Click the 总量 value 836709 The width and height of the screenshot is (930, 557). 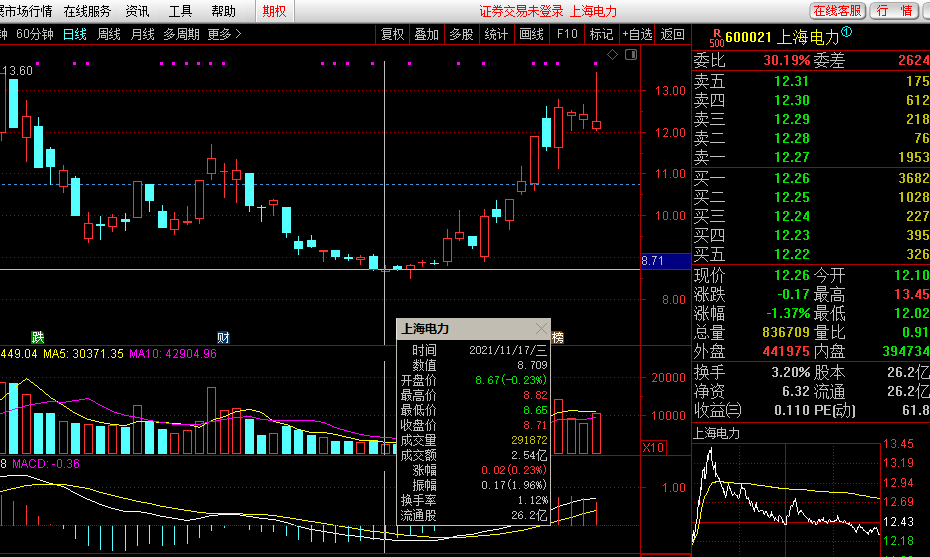(x=786, y=332)
